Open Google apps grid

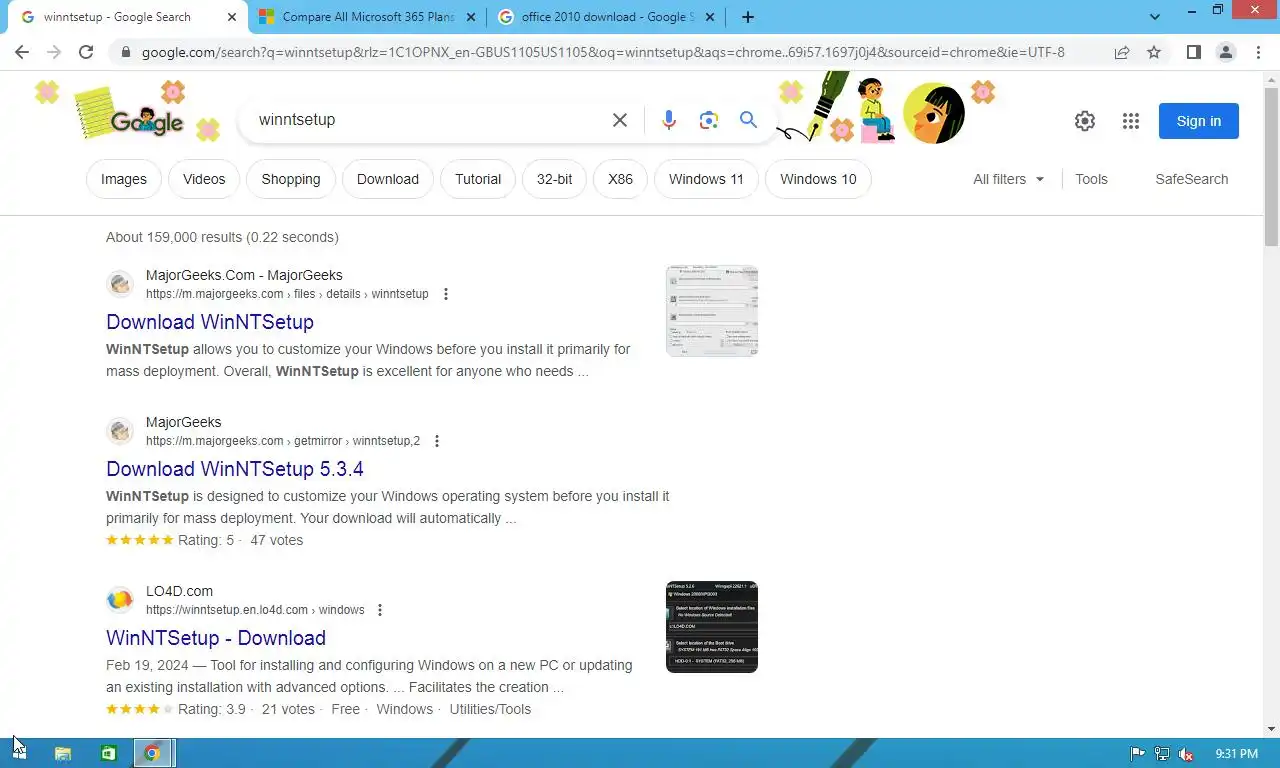1131,121
